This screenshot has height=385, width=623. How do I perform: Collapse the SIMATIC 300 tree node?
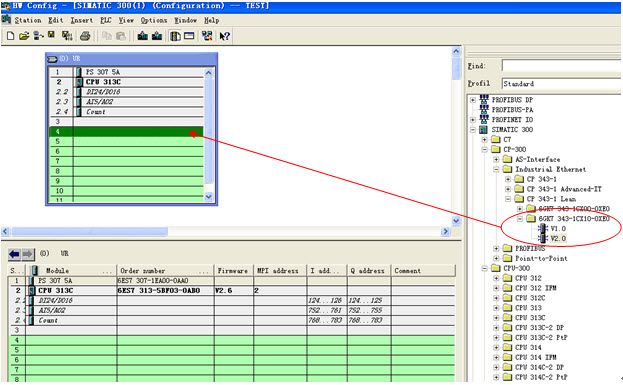(473, 130)
